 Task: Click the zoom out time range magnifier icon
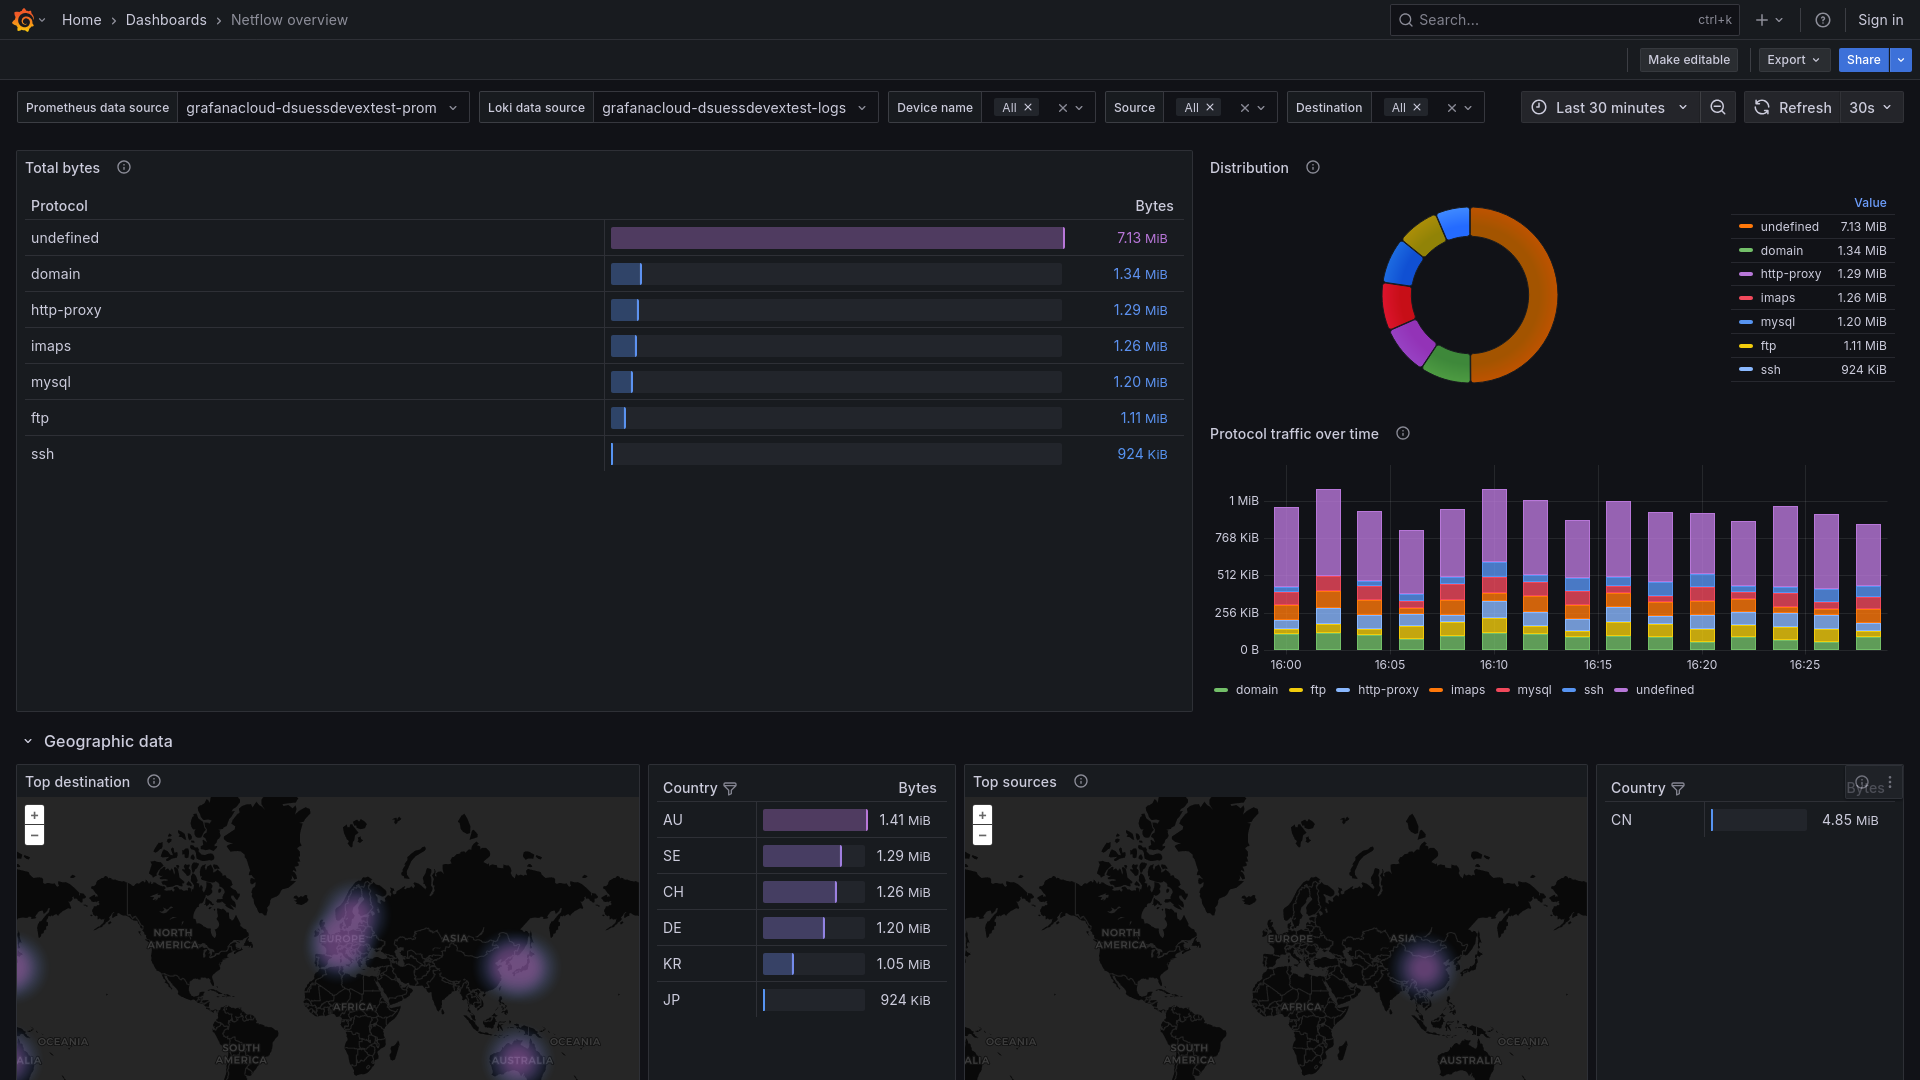pos(1718,107)
